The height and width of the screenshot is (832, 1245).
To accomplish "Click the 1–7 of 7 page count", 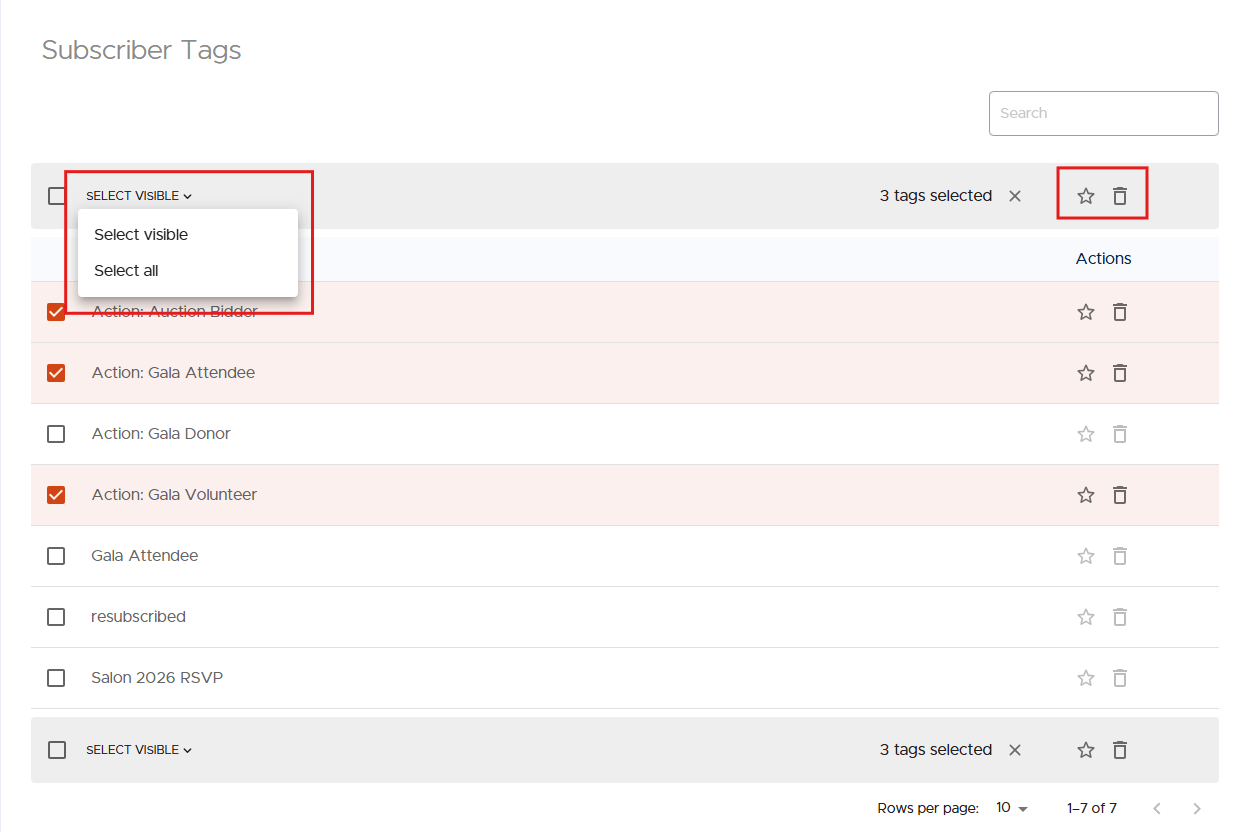I will (x=1092, y=808).
